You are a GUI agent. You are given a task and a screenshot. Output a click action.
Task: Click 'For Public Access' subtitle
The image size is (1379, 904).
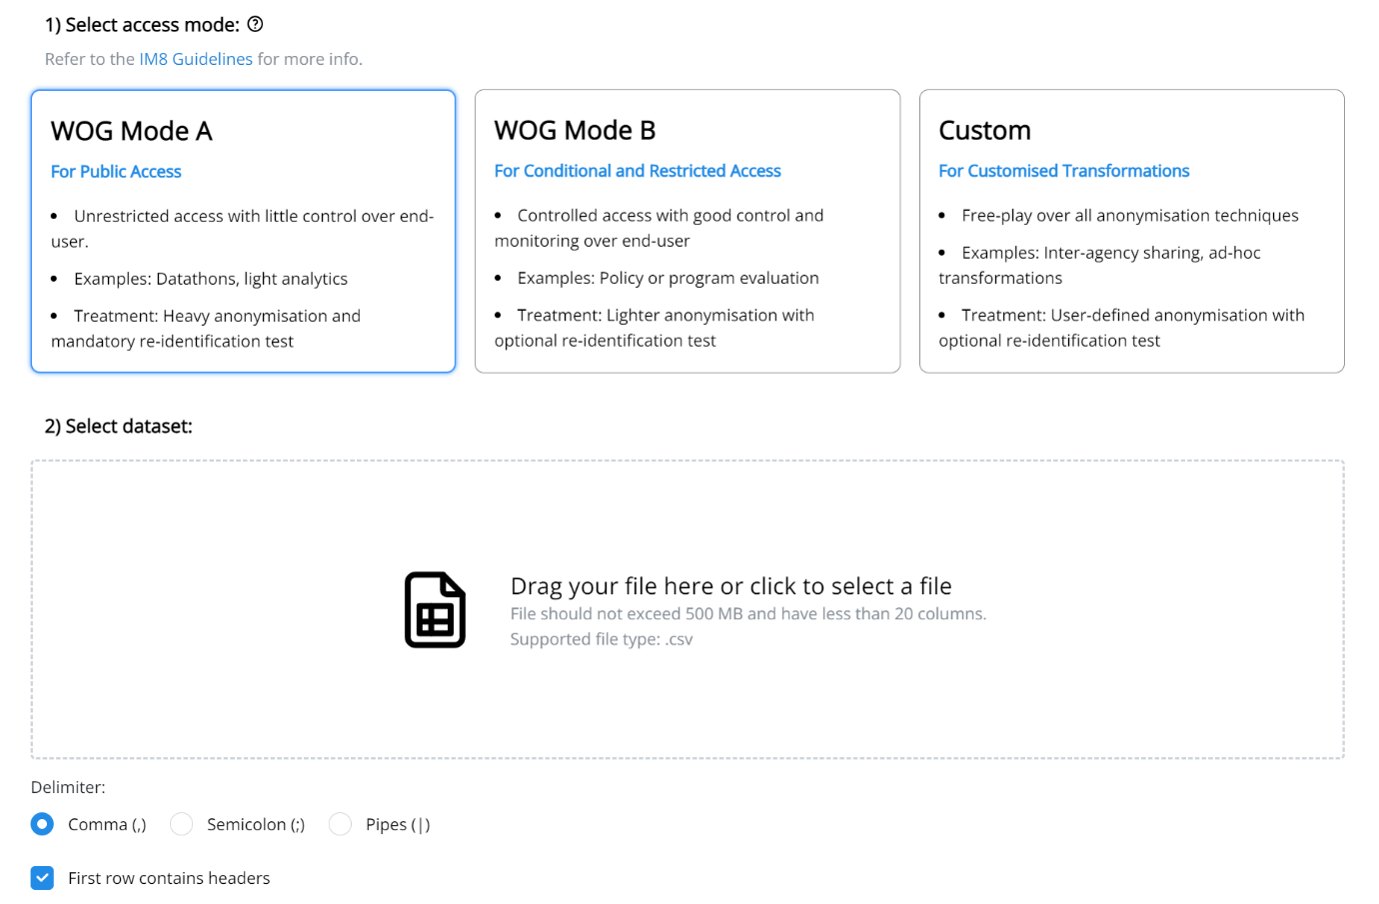click(x=116, y=172)
